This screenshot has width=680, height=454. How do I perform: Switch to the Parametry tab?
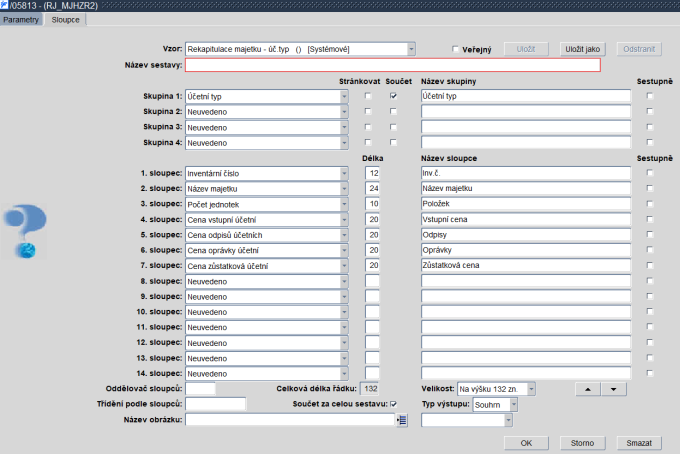click(21, 19)
